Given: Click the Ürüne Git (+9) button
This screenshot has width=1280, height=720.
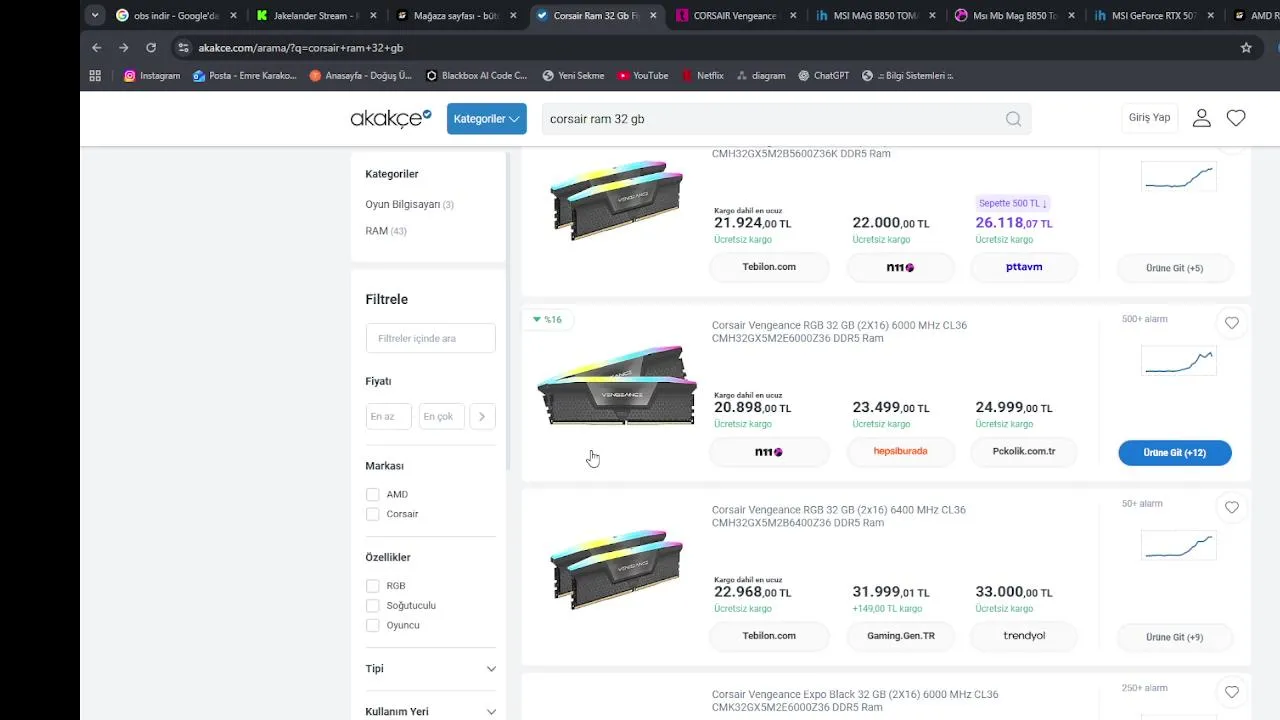Looking at the screenshot, I should point(1175,637).
